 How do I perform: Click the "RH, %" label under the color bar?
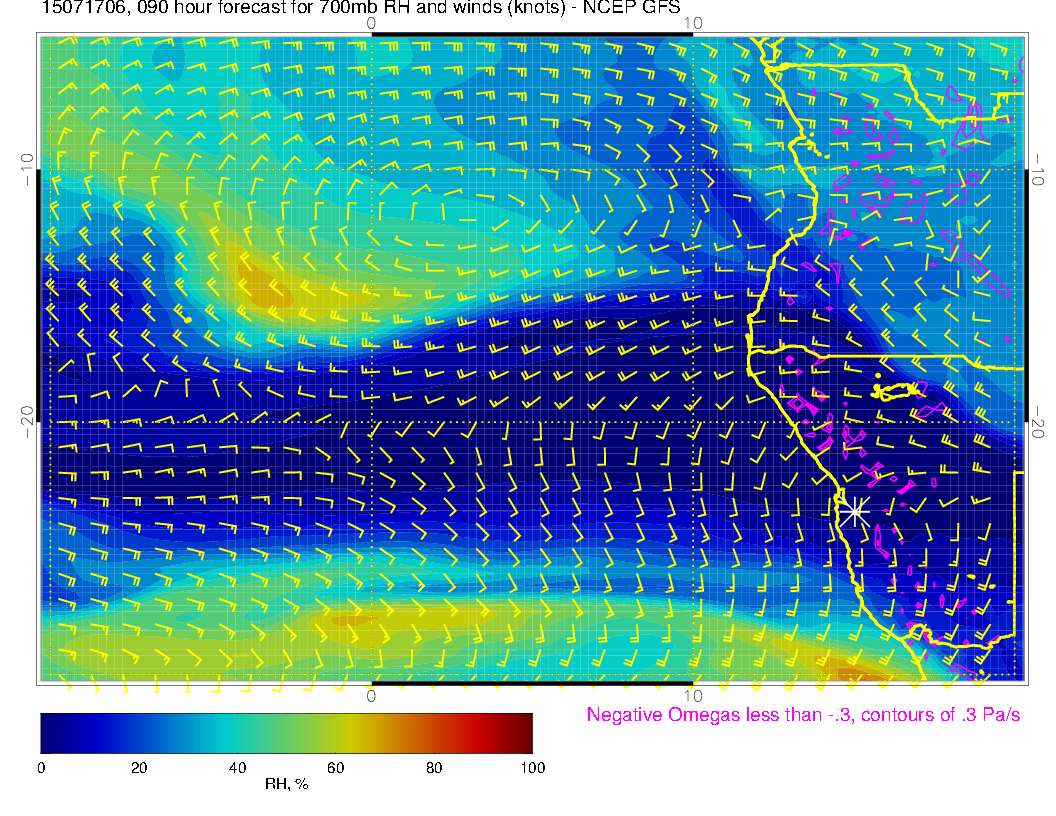[286, 784]
